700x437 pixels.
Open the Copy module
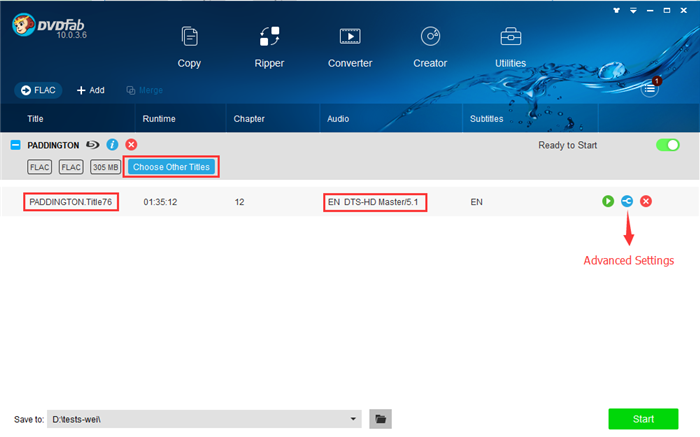[x=189, y=47]
